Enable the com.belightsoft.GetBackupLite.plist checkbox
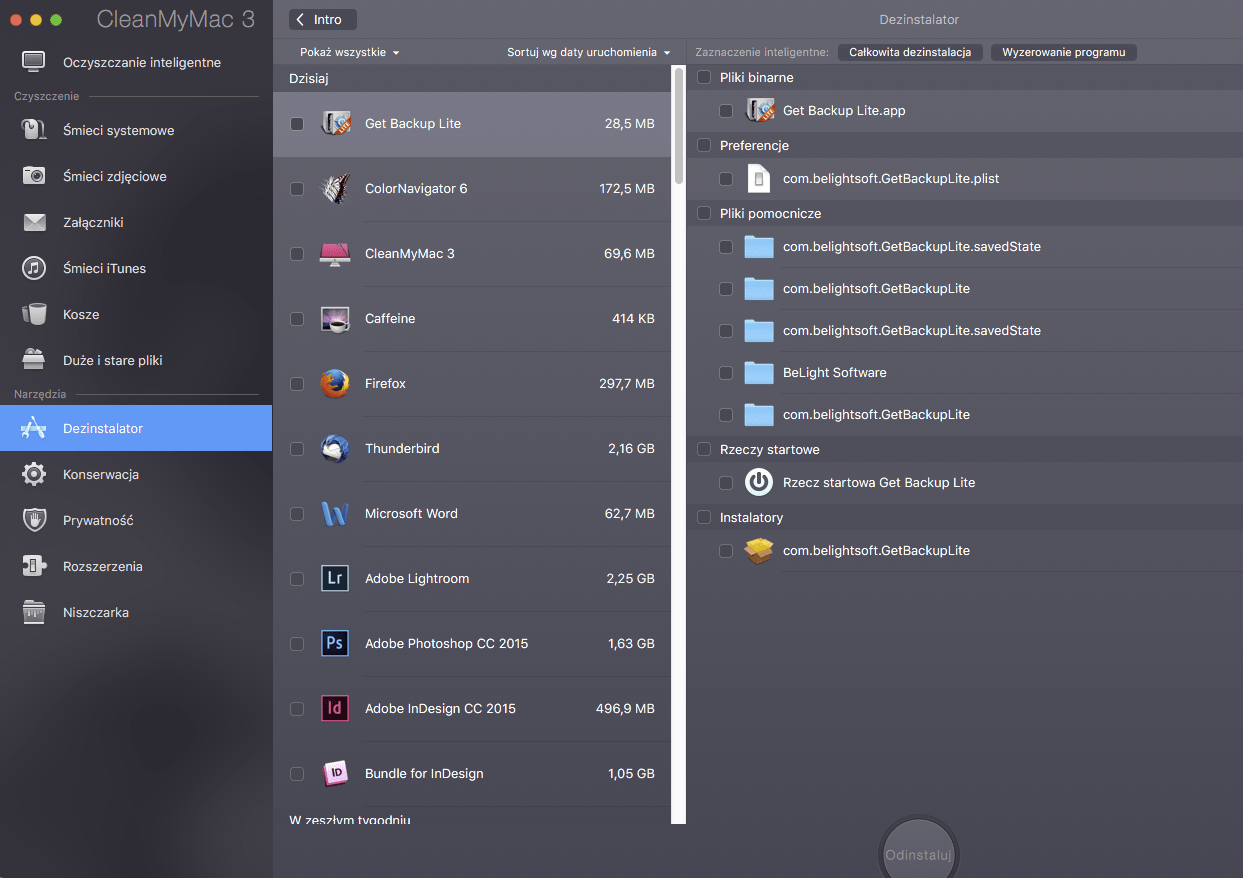Viewport: 1243px width, 878px height. pyautogui.click(x=725, y=178)
